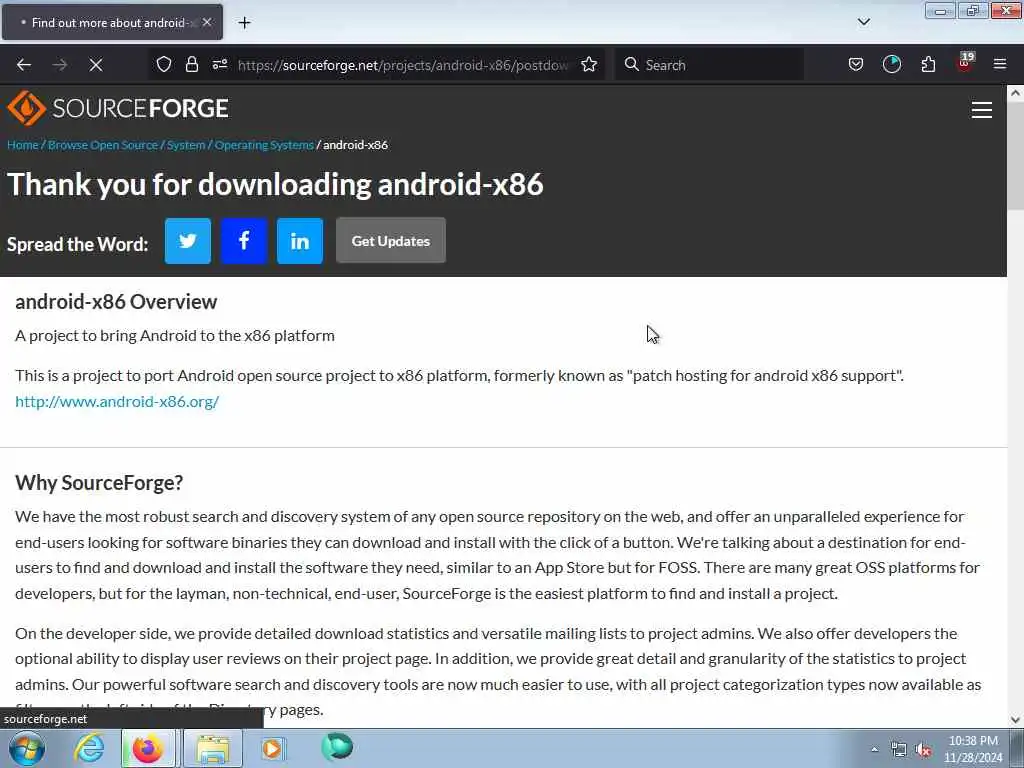Click scrollbar up arrow

click(1015, 93)
